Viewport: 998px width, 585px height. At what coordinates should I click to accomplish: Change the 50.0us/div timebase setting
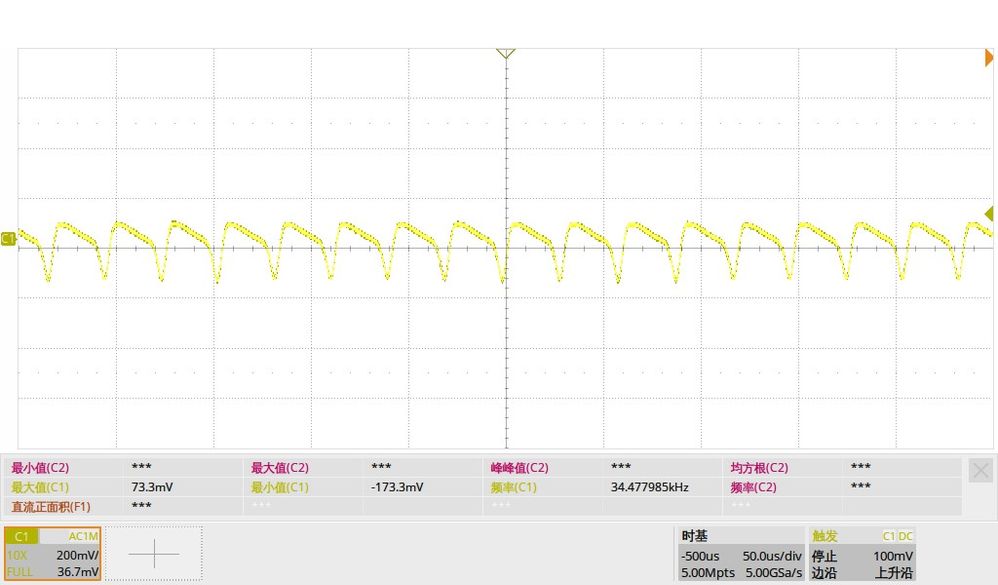[x=771, y=556]
